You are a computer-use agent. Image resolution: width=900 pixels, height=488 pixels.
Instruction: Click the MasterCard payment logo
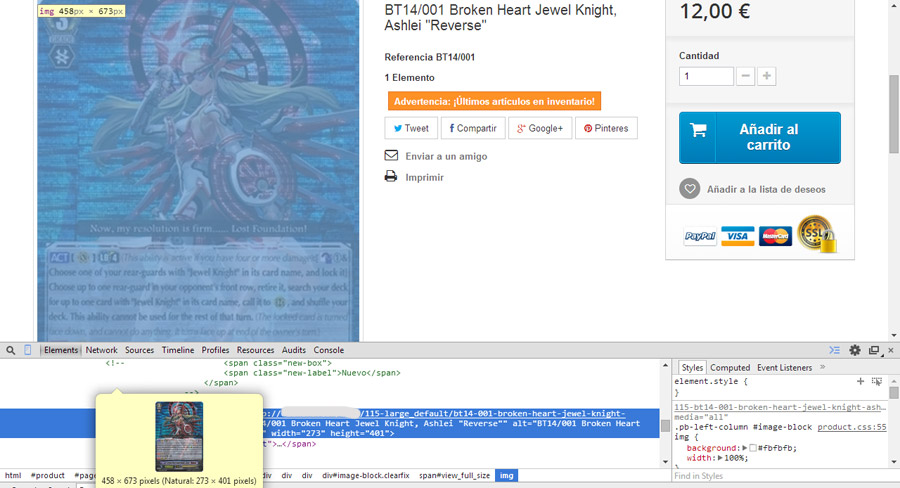[775, 236]
